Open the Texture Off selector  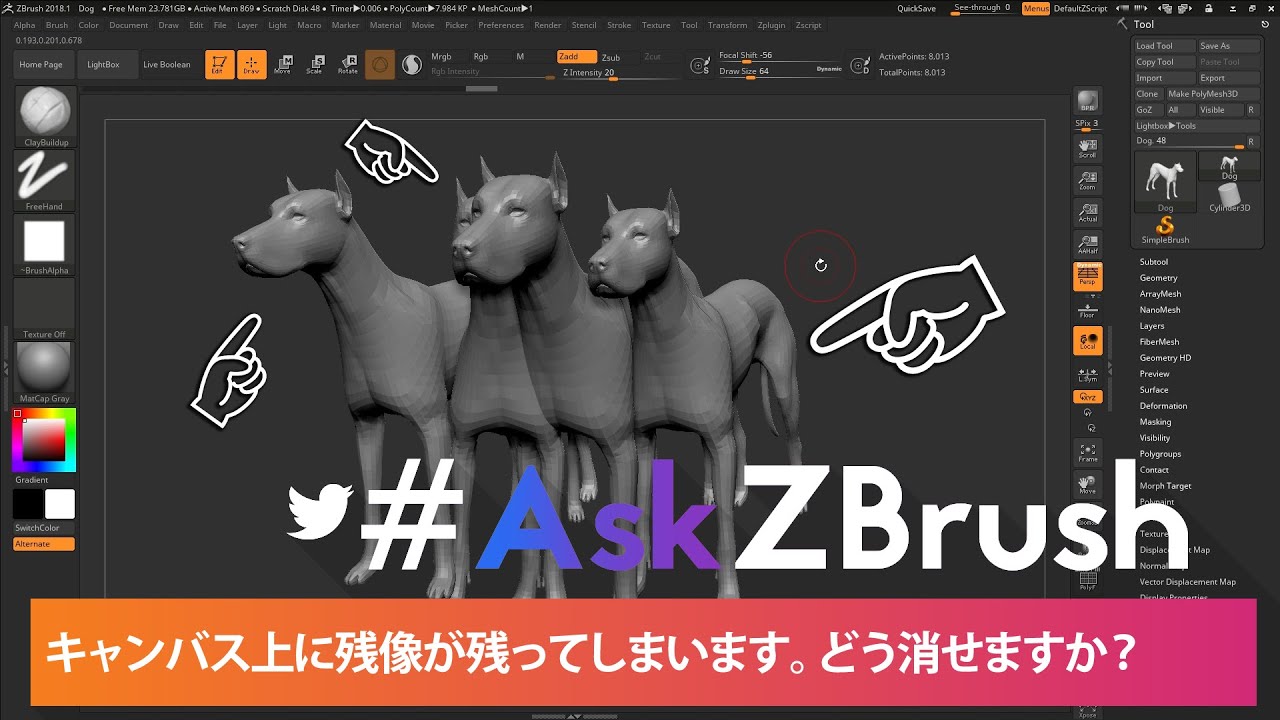click(45, 309)
